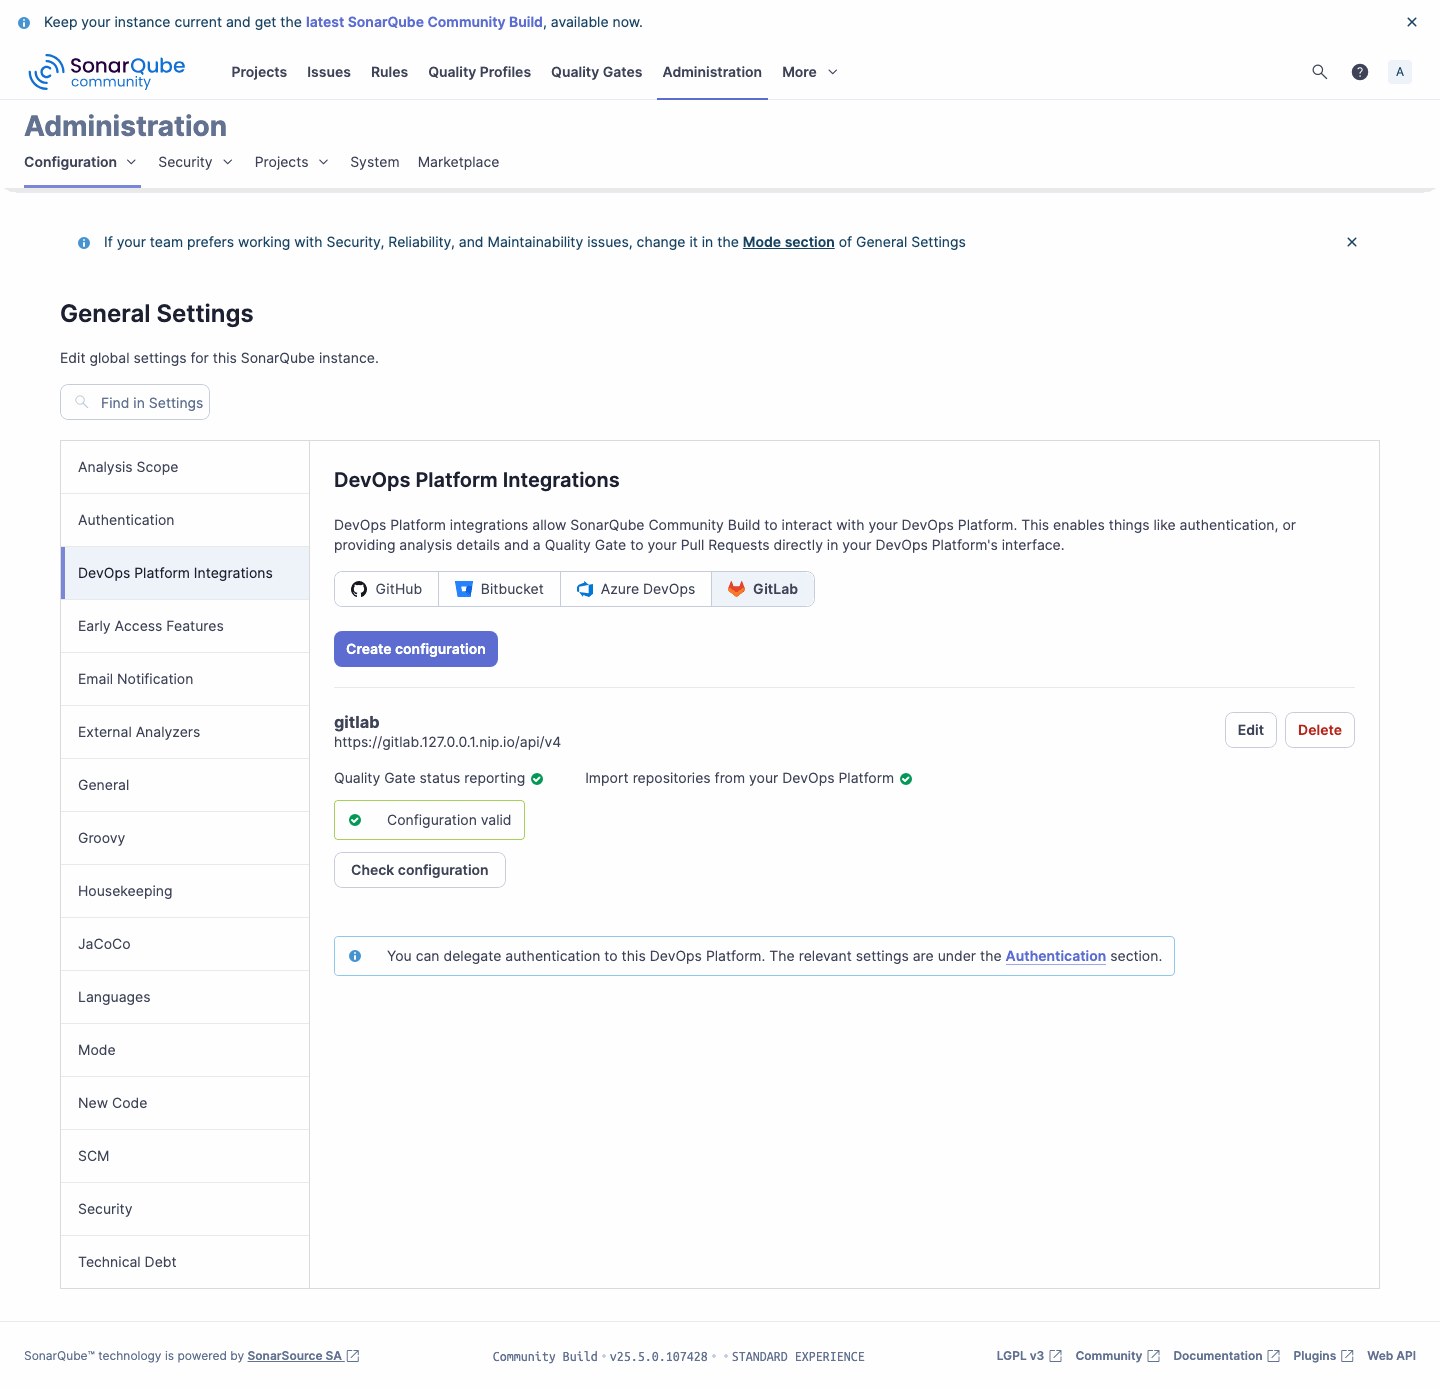Select Analysis Scope in settings sidebar

click(185, 467)
